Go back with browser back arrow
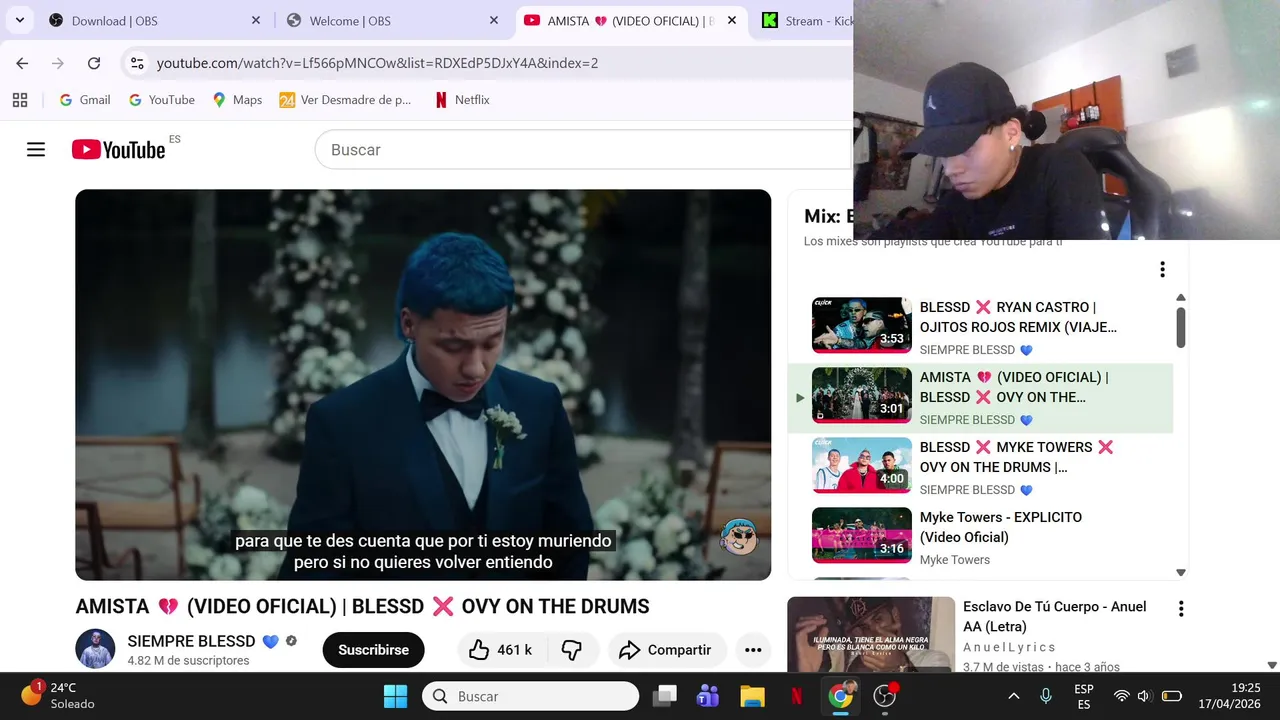1280x720 pixels. coord(22,63)
